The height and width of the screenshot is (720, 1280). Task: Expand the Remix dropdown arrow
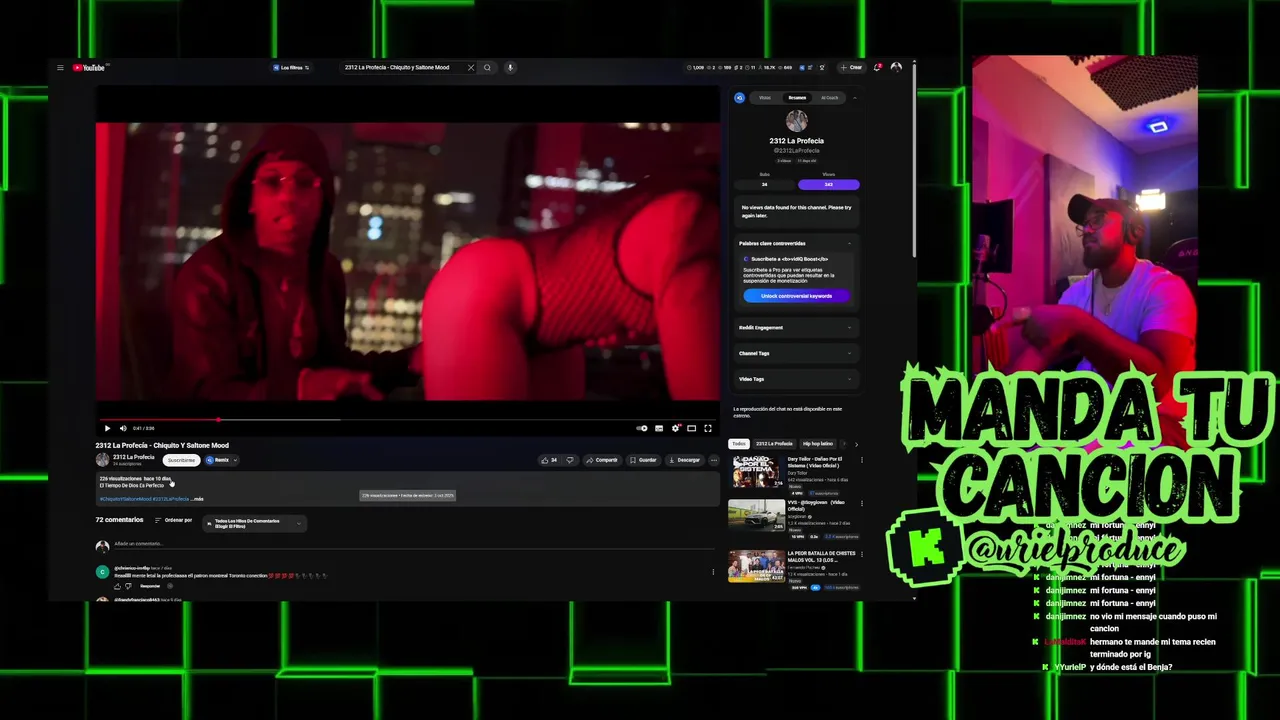tap(235, 460)
